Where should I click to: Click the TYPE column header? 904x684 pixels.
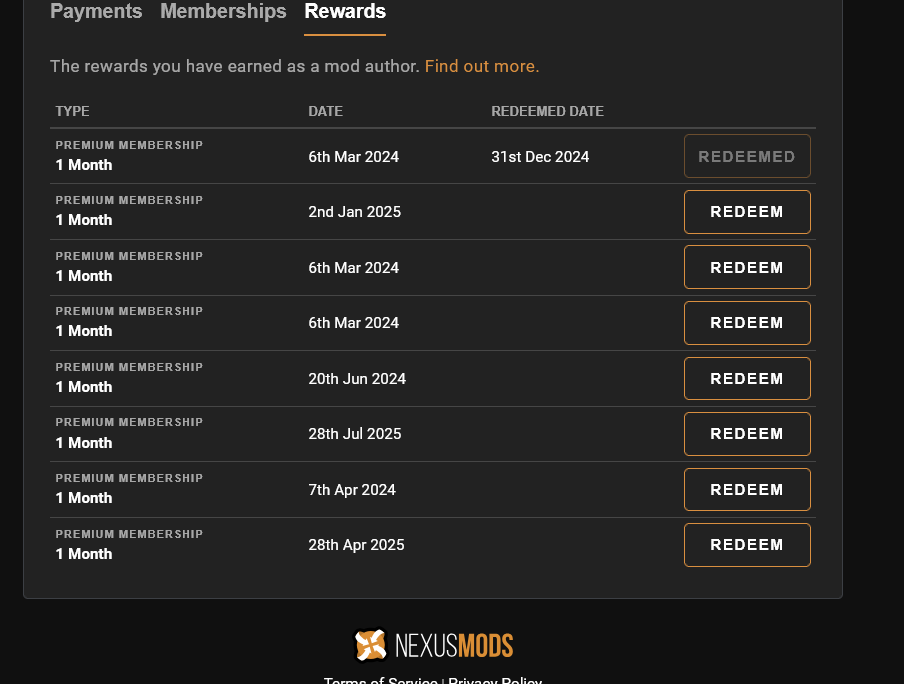coord(73,111)
